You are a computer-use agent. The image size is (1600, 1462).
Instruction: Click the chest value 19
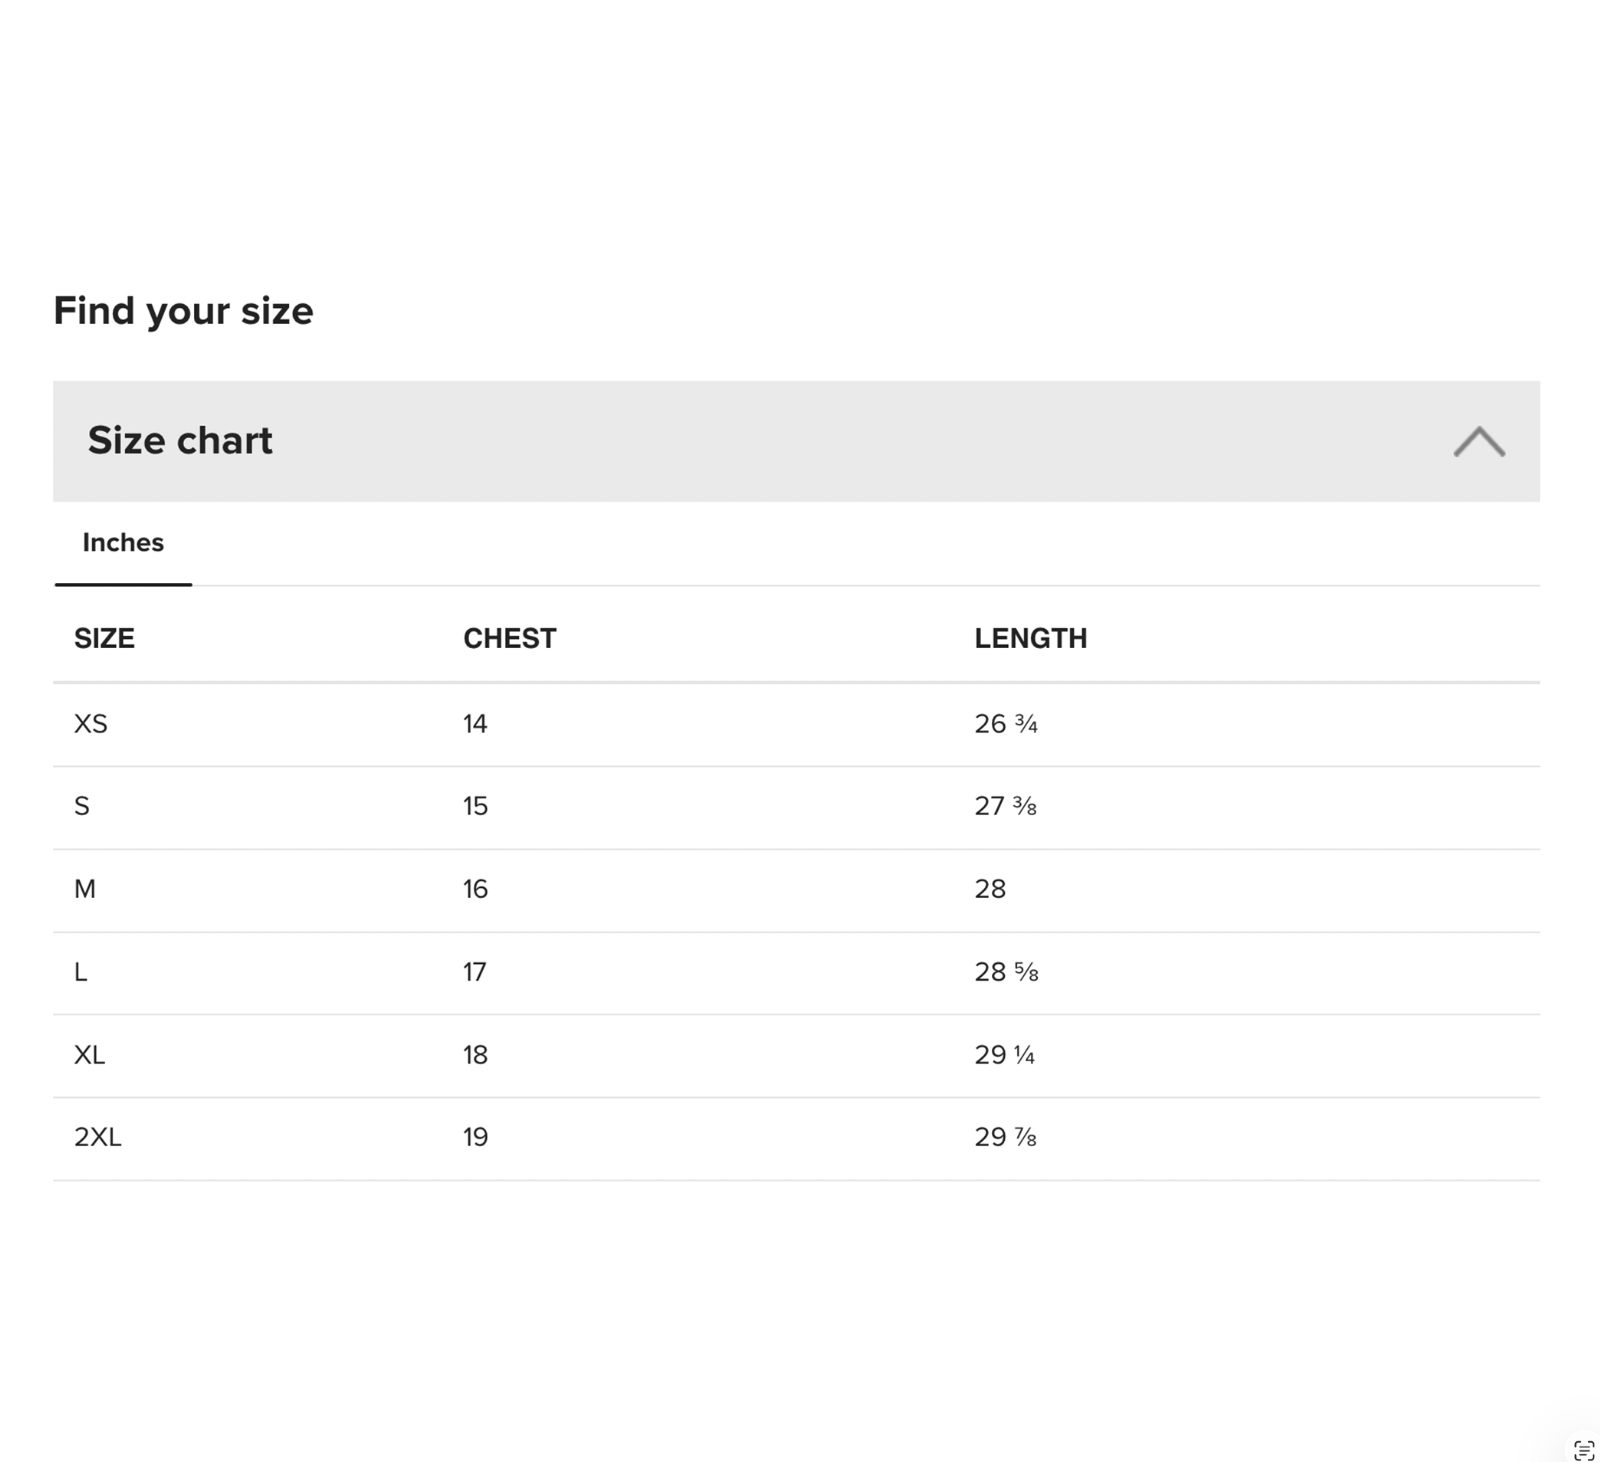[475, 1137]
